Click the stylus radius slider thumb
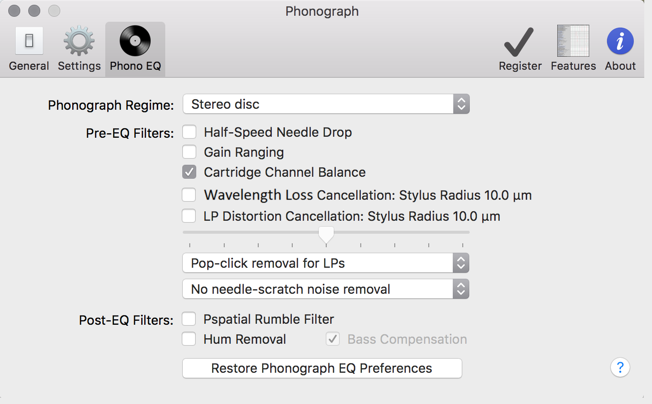This screenshot has width=652, height=404. tap(326, 235)
